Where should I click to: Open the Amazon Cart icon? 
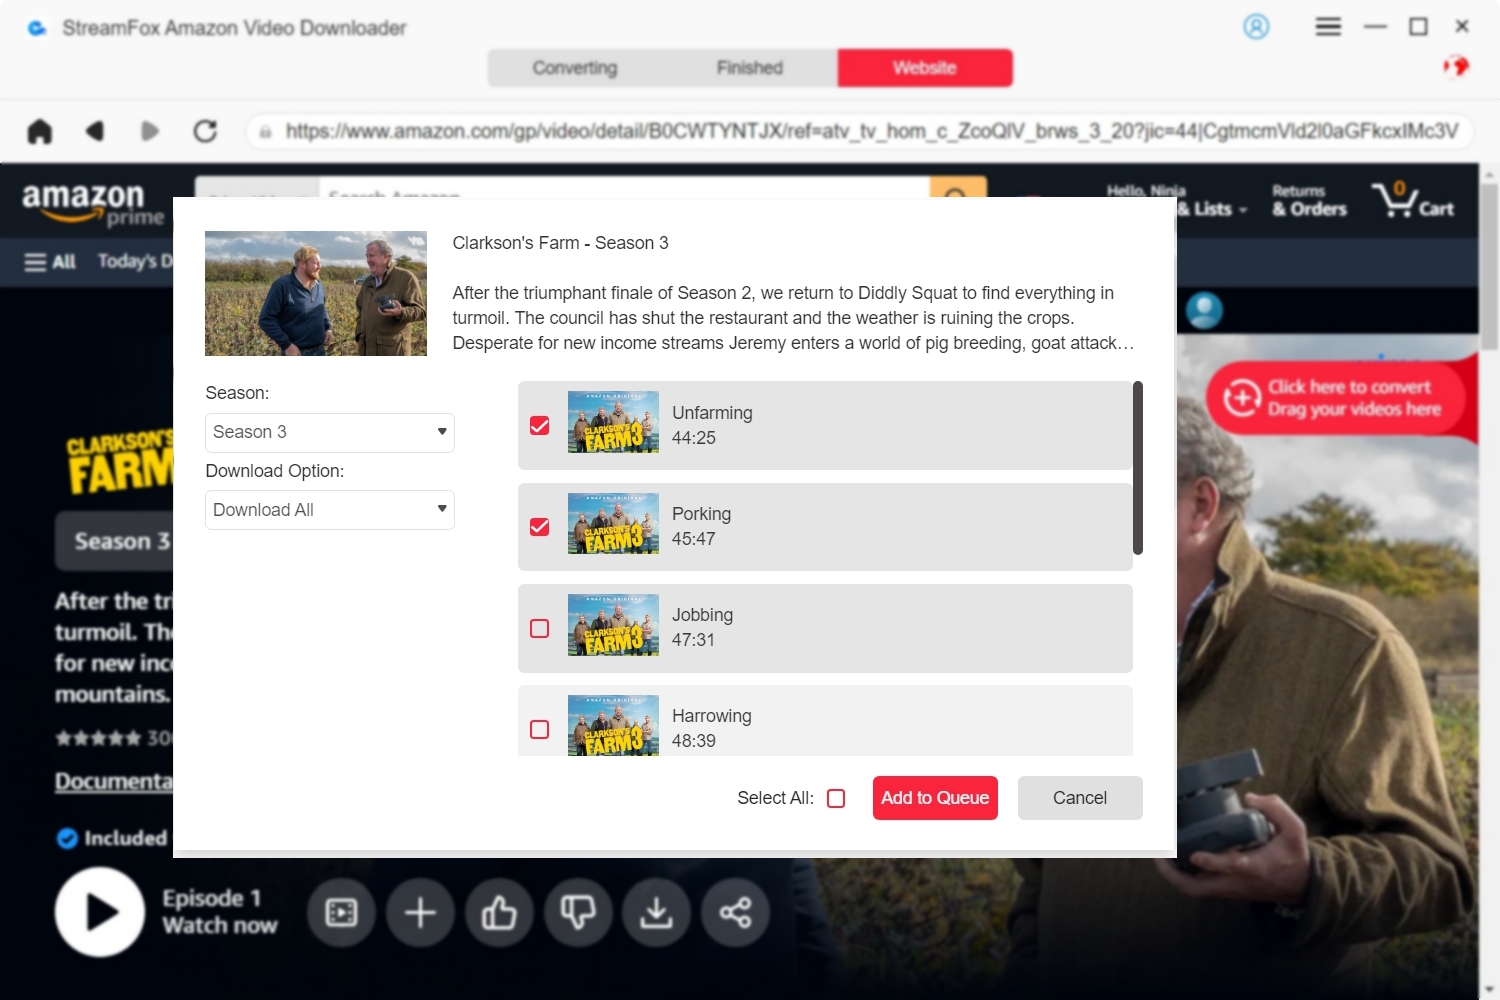tap(1412, 200)
